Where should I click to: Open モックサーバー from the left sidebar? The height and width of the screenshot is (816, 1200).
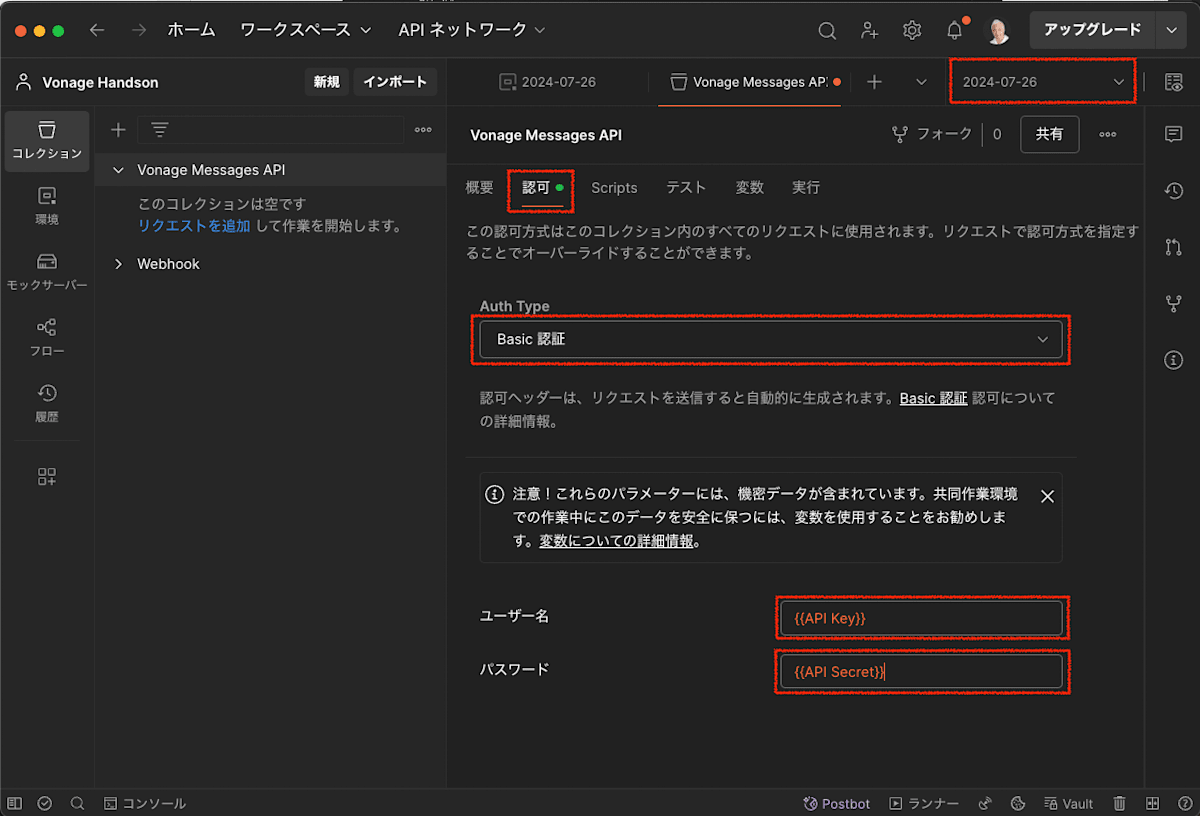46,272
